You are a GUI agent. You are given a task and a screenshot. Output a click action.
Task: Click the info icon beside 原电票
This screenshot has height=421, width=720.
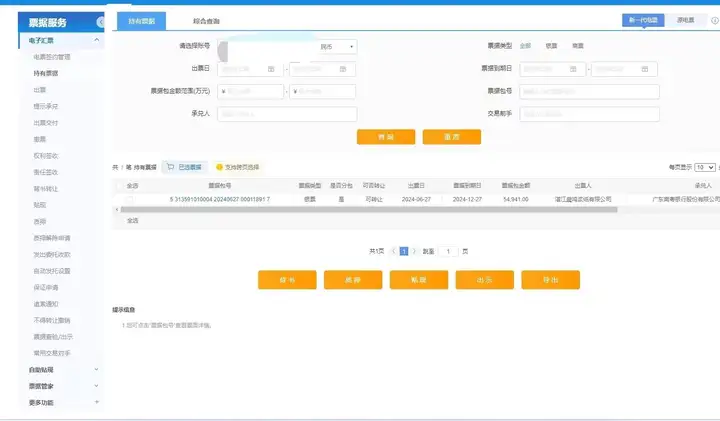714,20
